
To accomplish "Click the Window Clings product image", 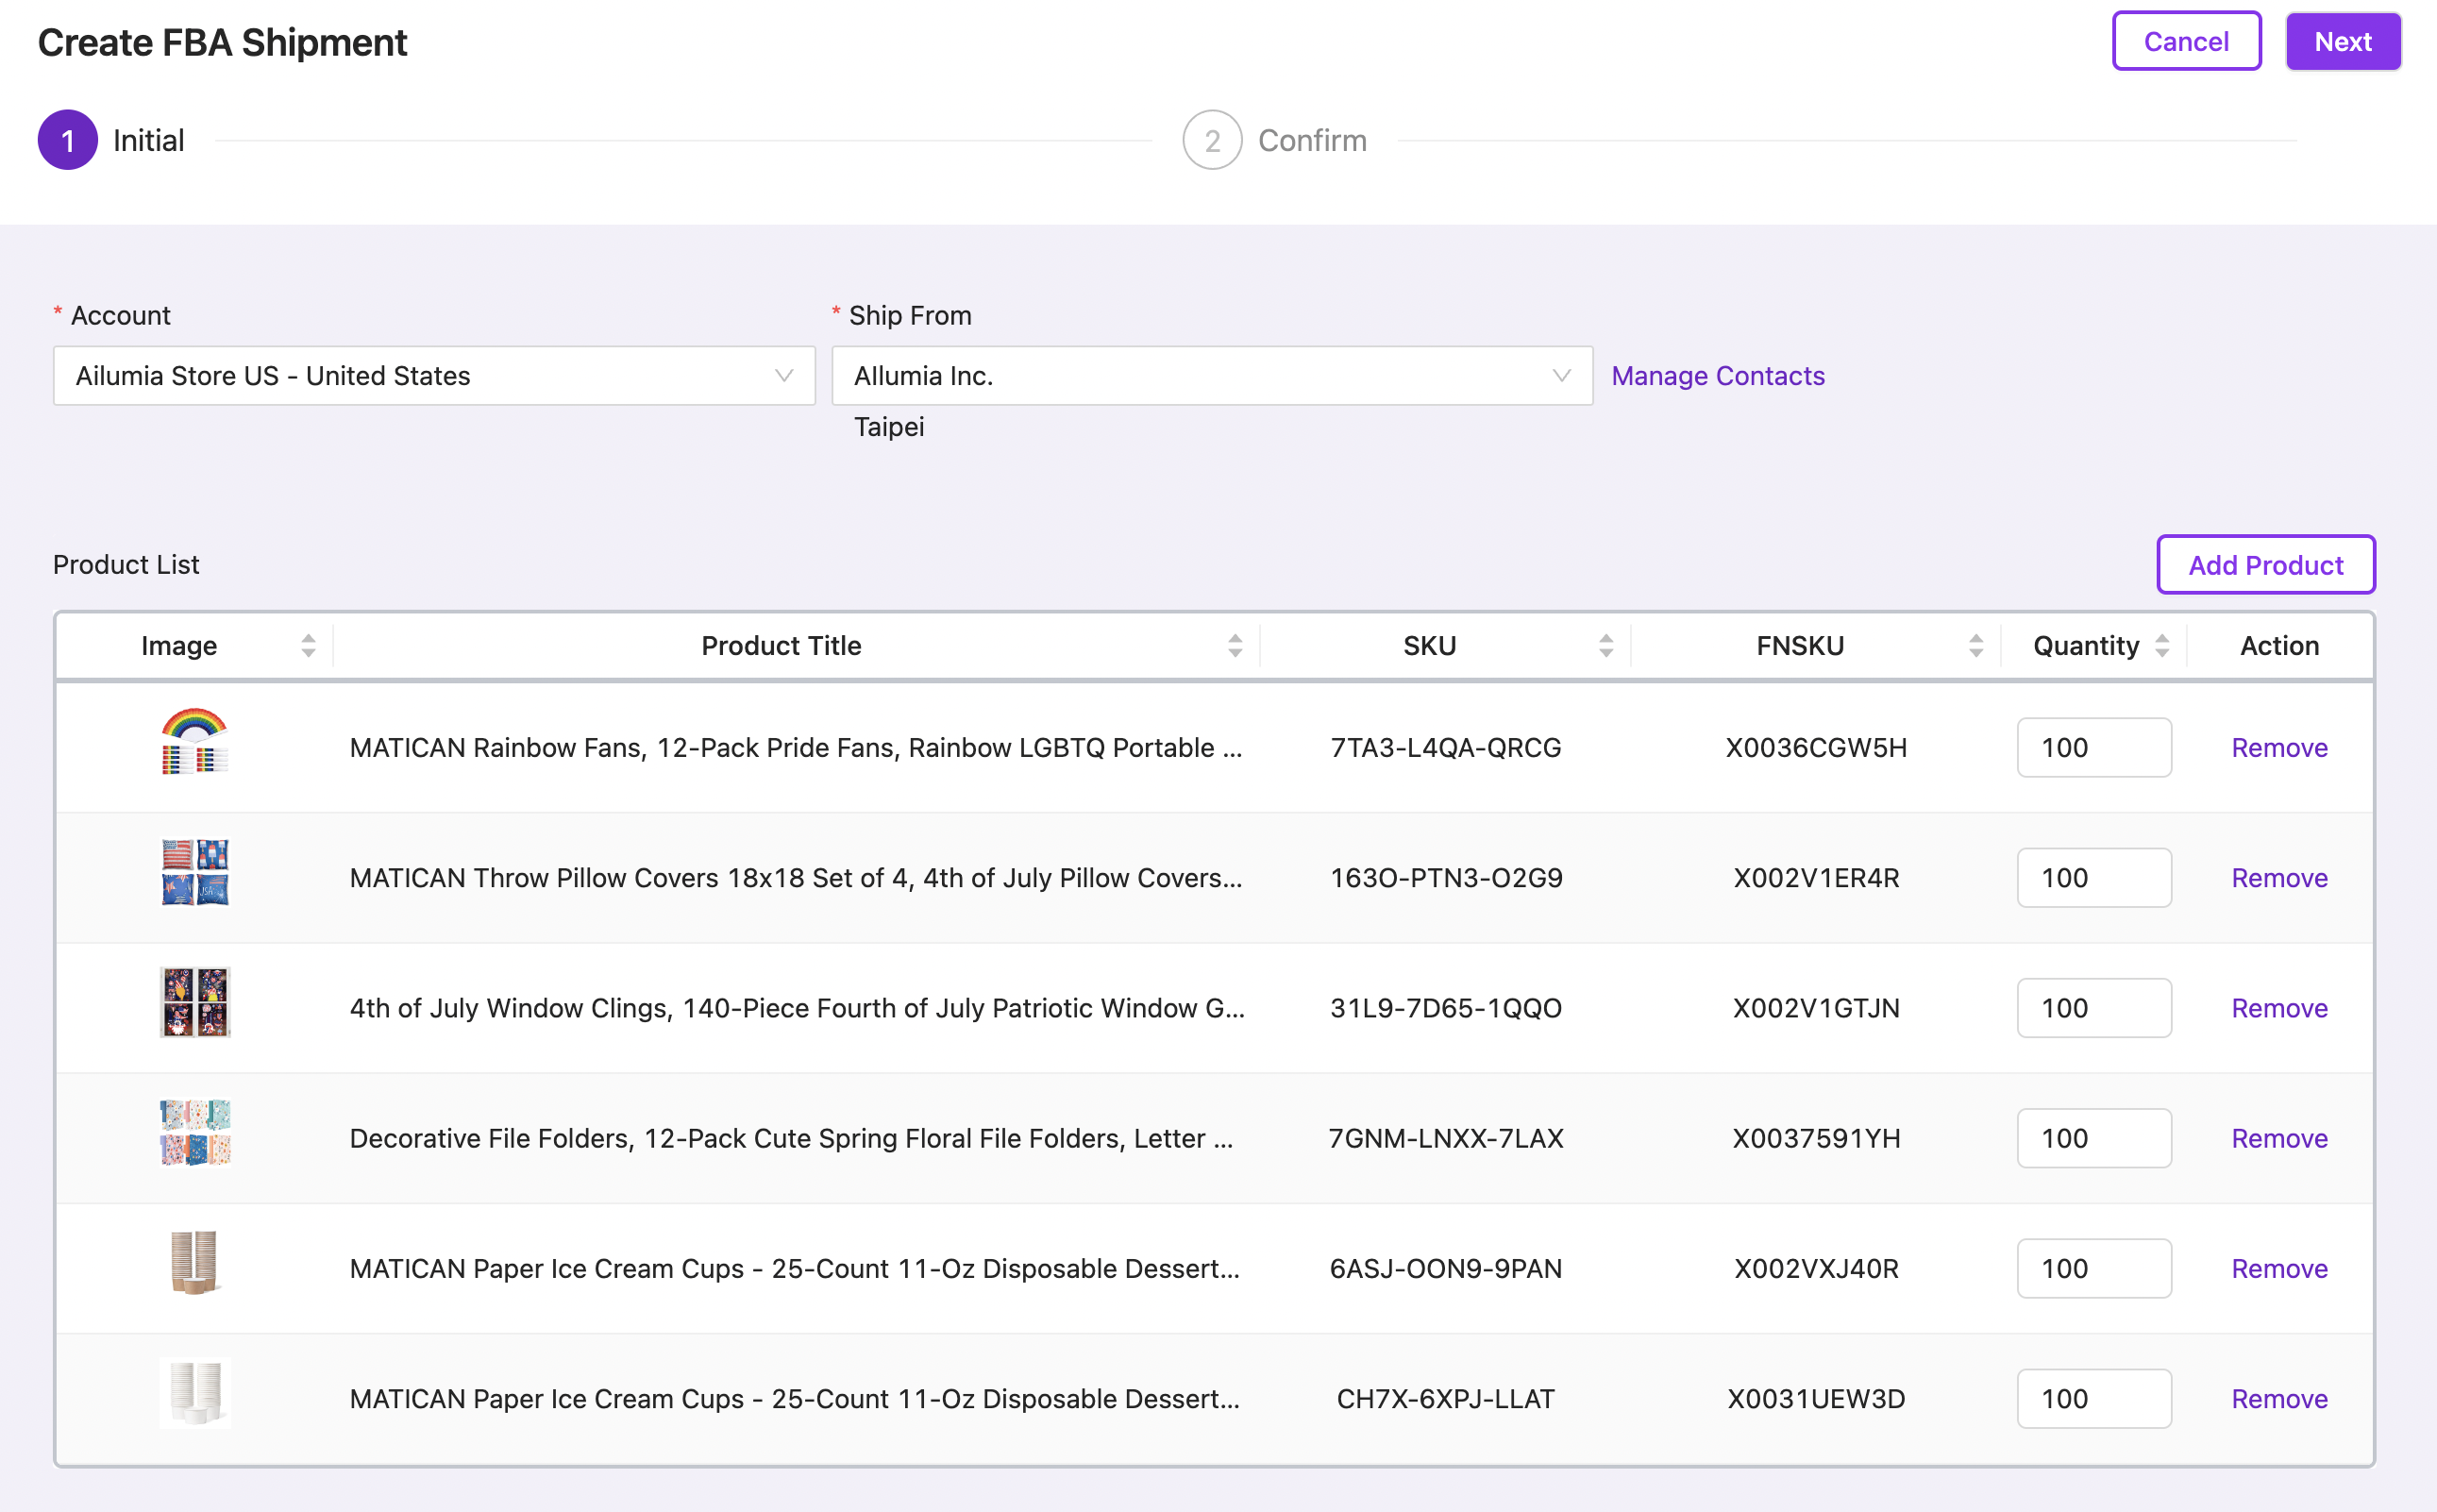I will pos(195,1003).
